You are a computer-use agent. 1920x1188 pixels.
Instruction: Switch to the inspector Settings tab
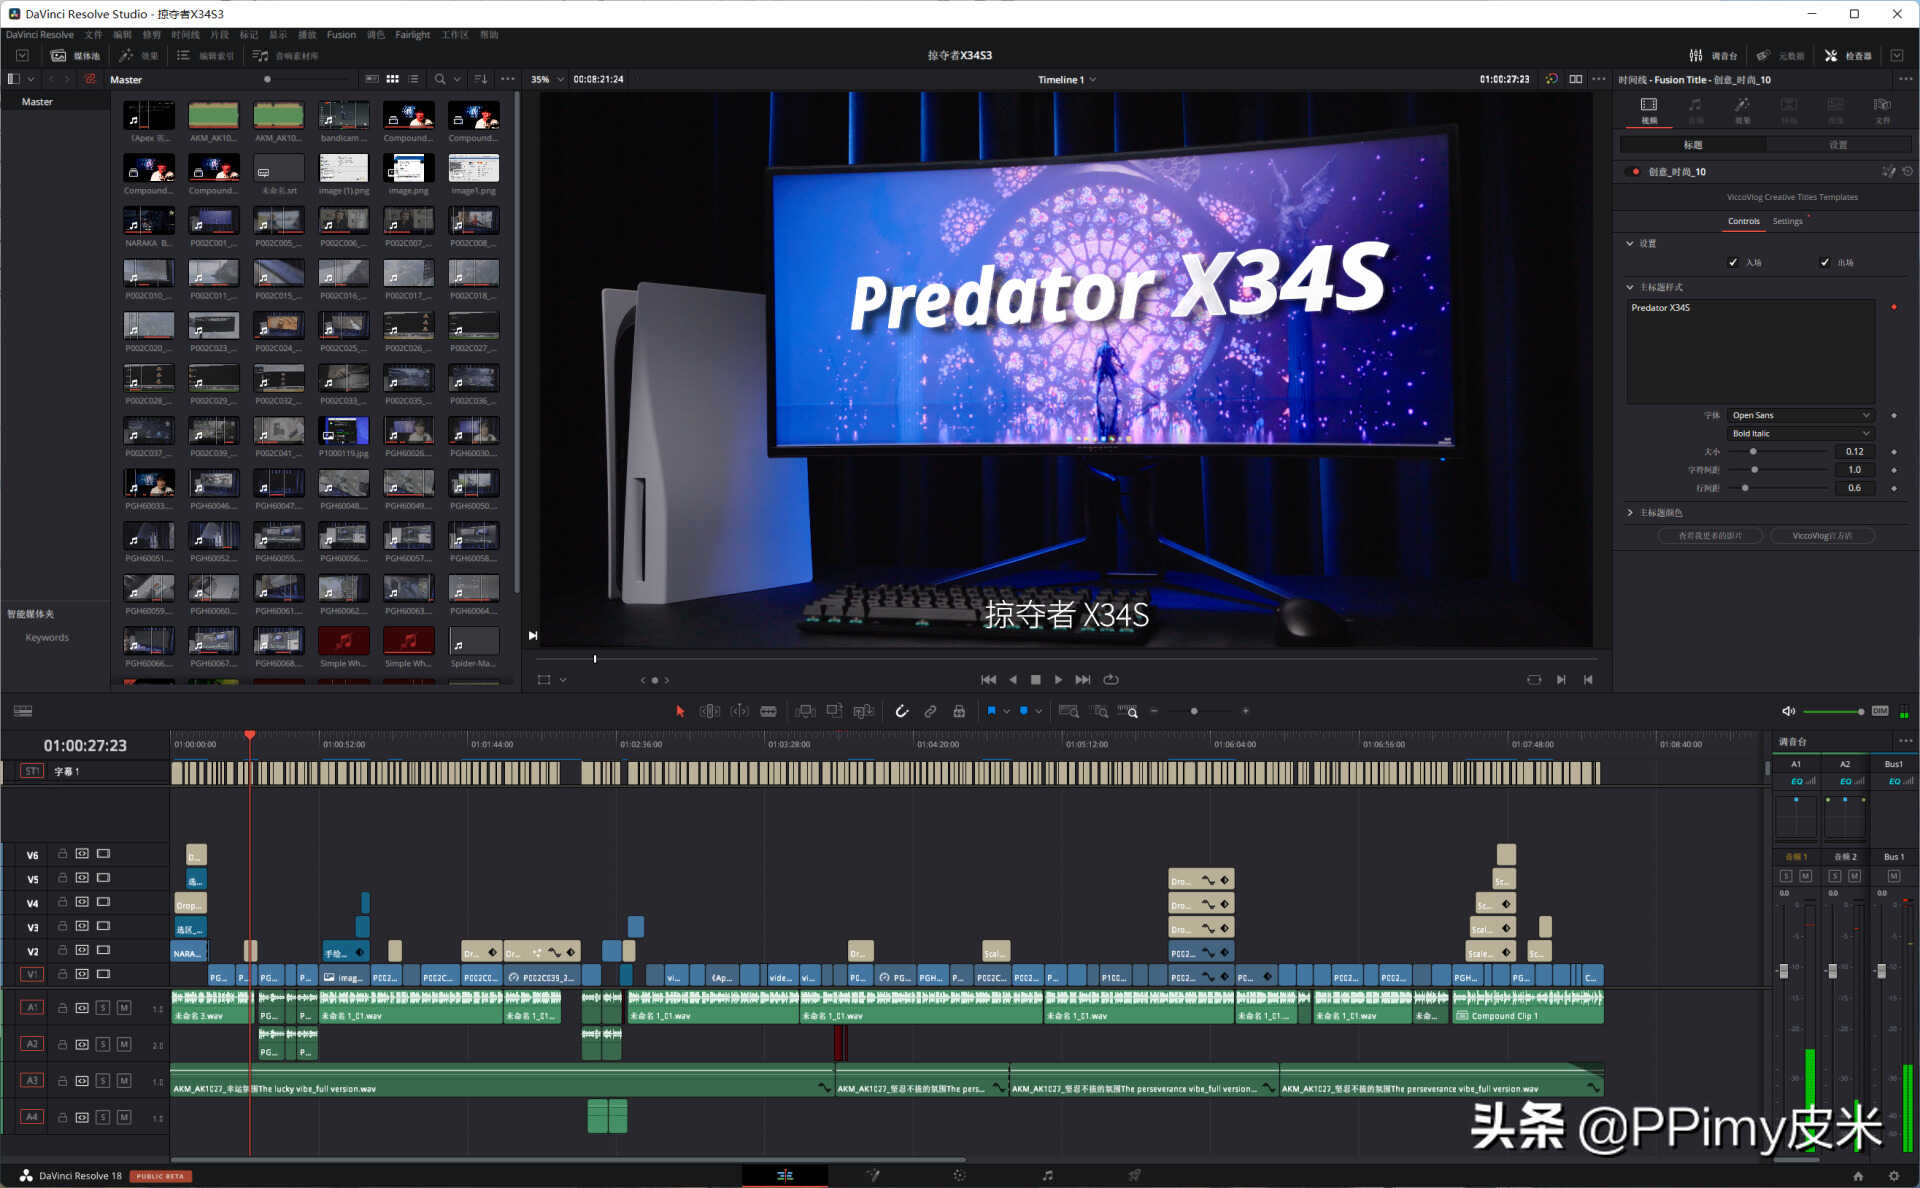click(x=1787, y=221)
